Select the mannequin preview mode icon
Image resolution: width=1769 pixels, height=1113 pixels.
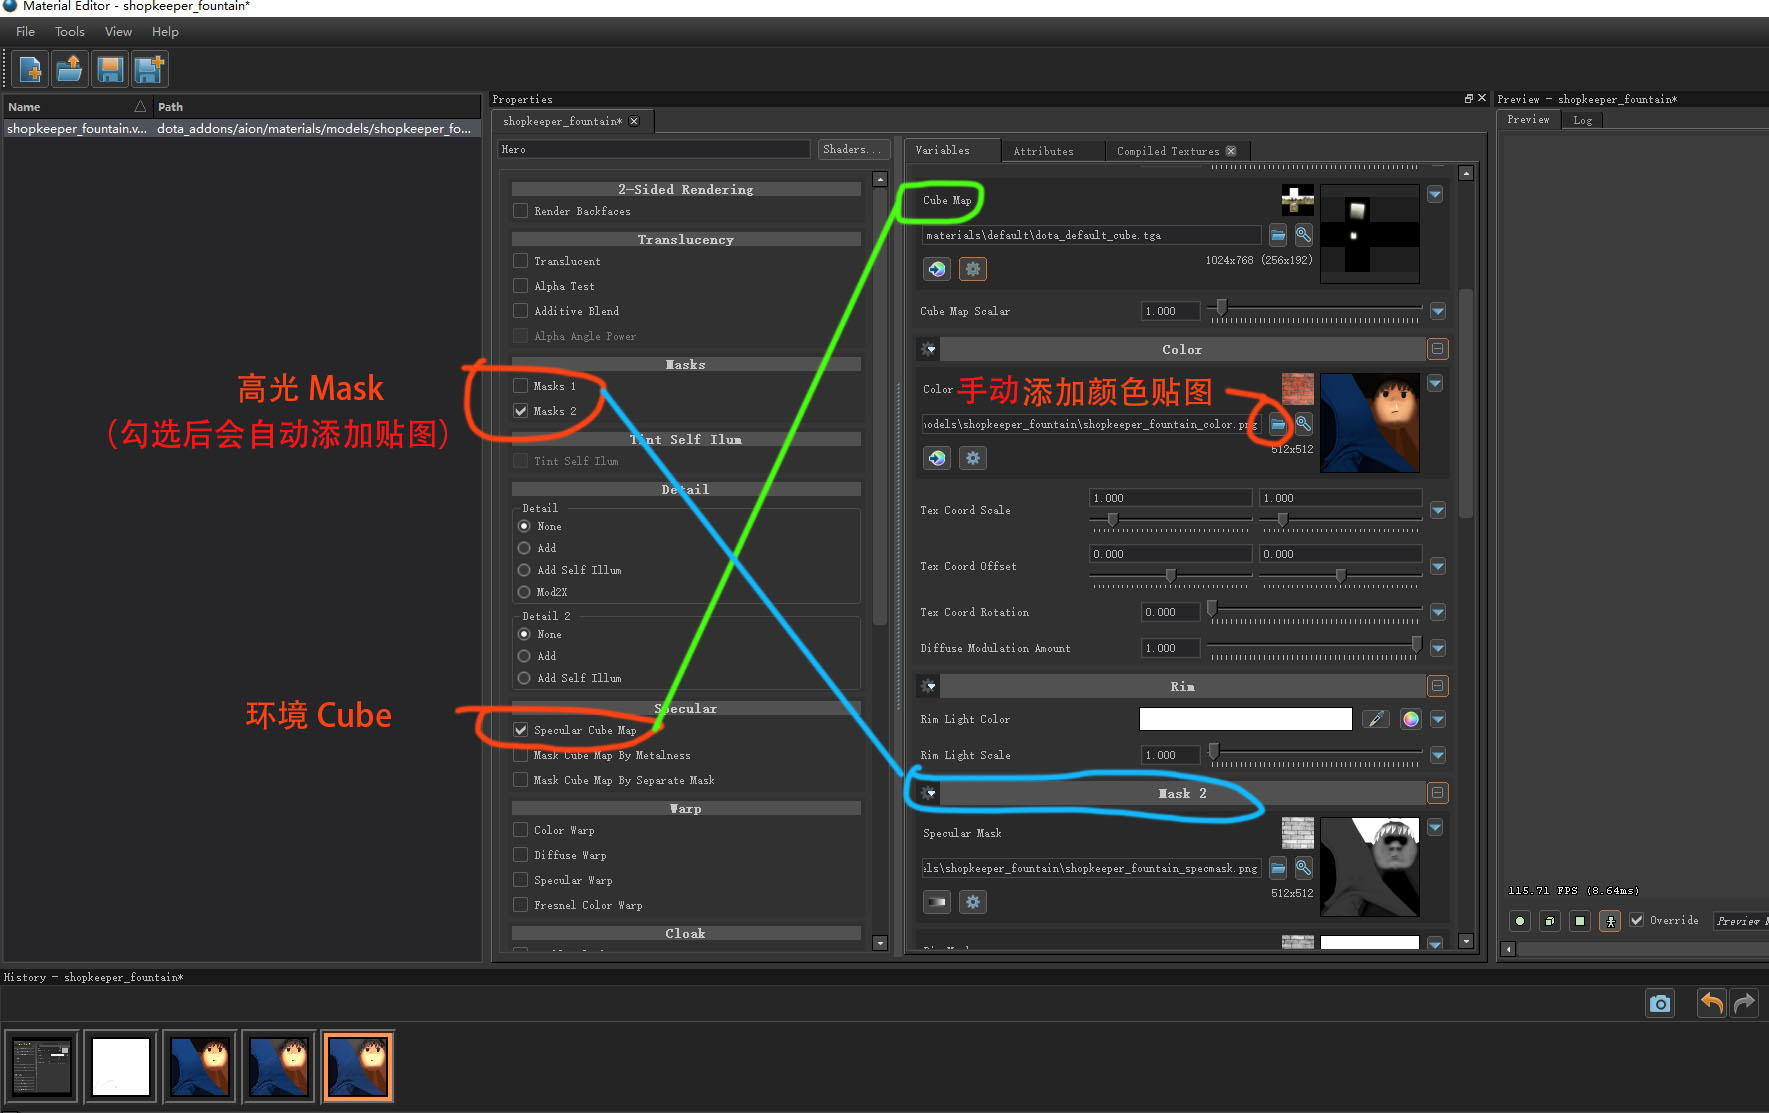[1610, 920]
